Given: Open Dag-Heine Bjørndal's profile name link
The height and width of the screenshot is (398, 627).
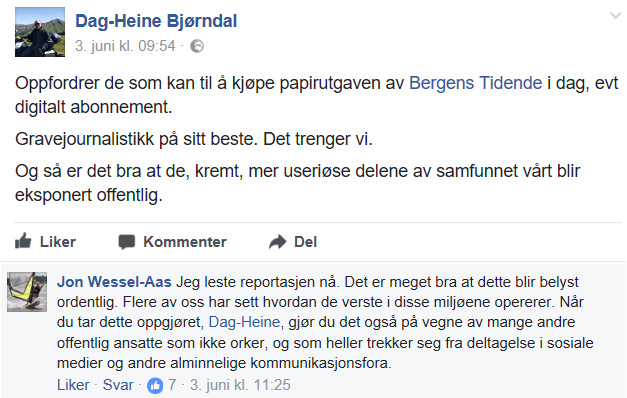Looking at the screenshot, I should (x=156, y=21).
